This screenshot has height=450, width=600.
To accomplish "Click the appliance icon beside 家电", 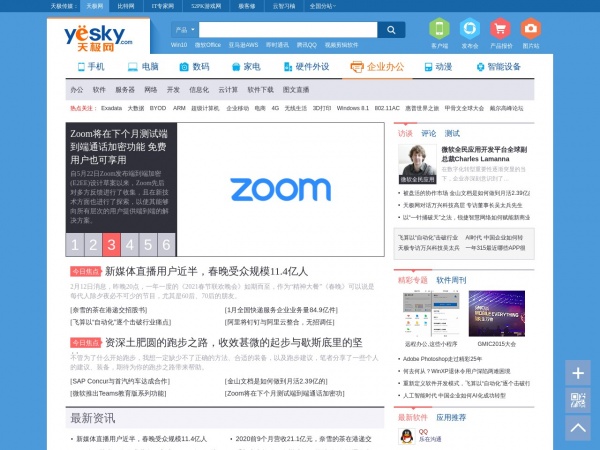I will point(236,67).
